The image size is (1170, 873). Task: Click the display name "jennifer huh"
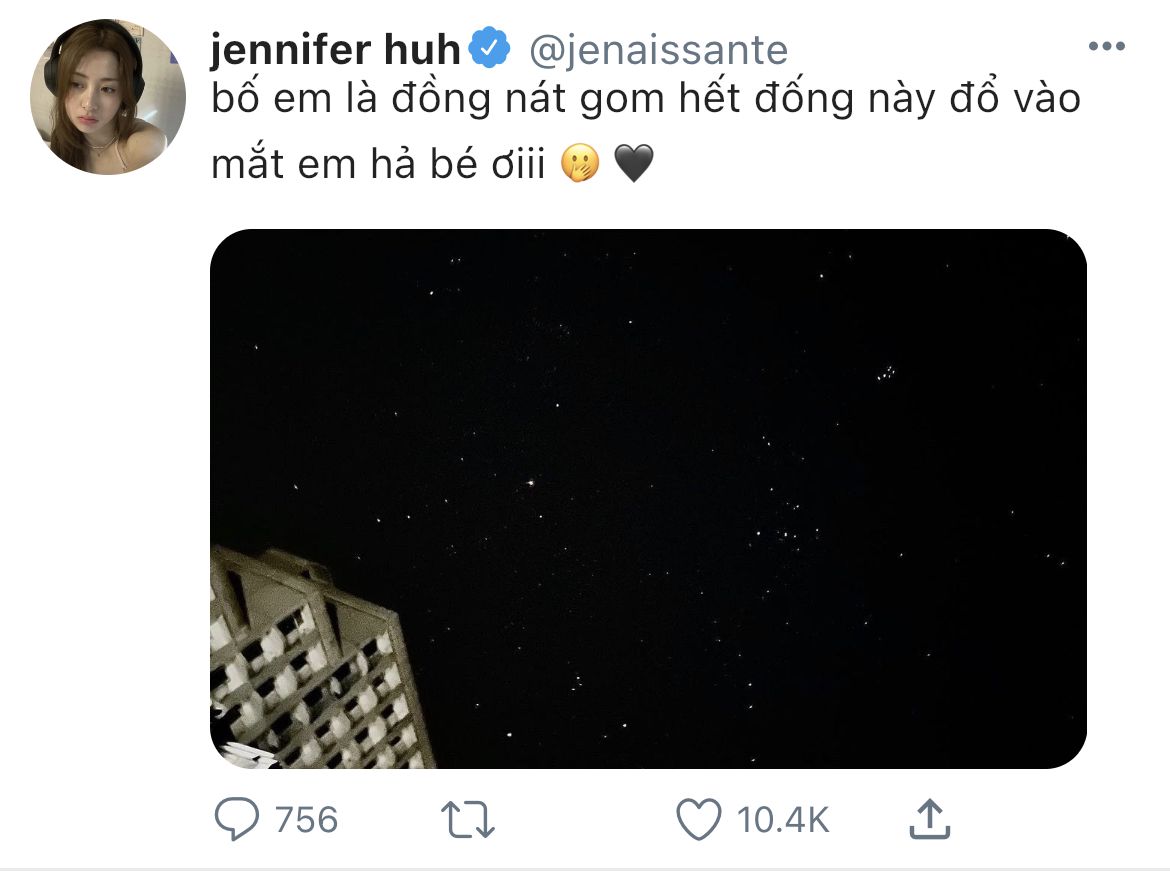(335, 49)
